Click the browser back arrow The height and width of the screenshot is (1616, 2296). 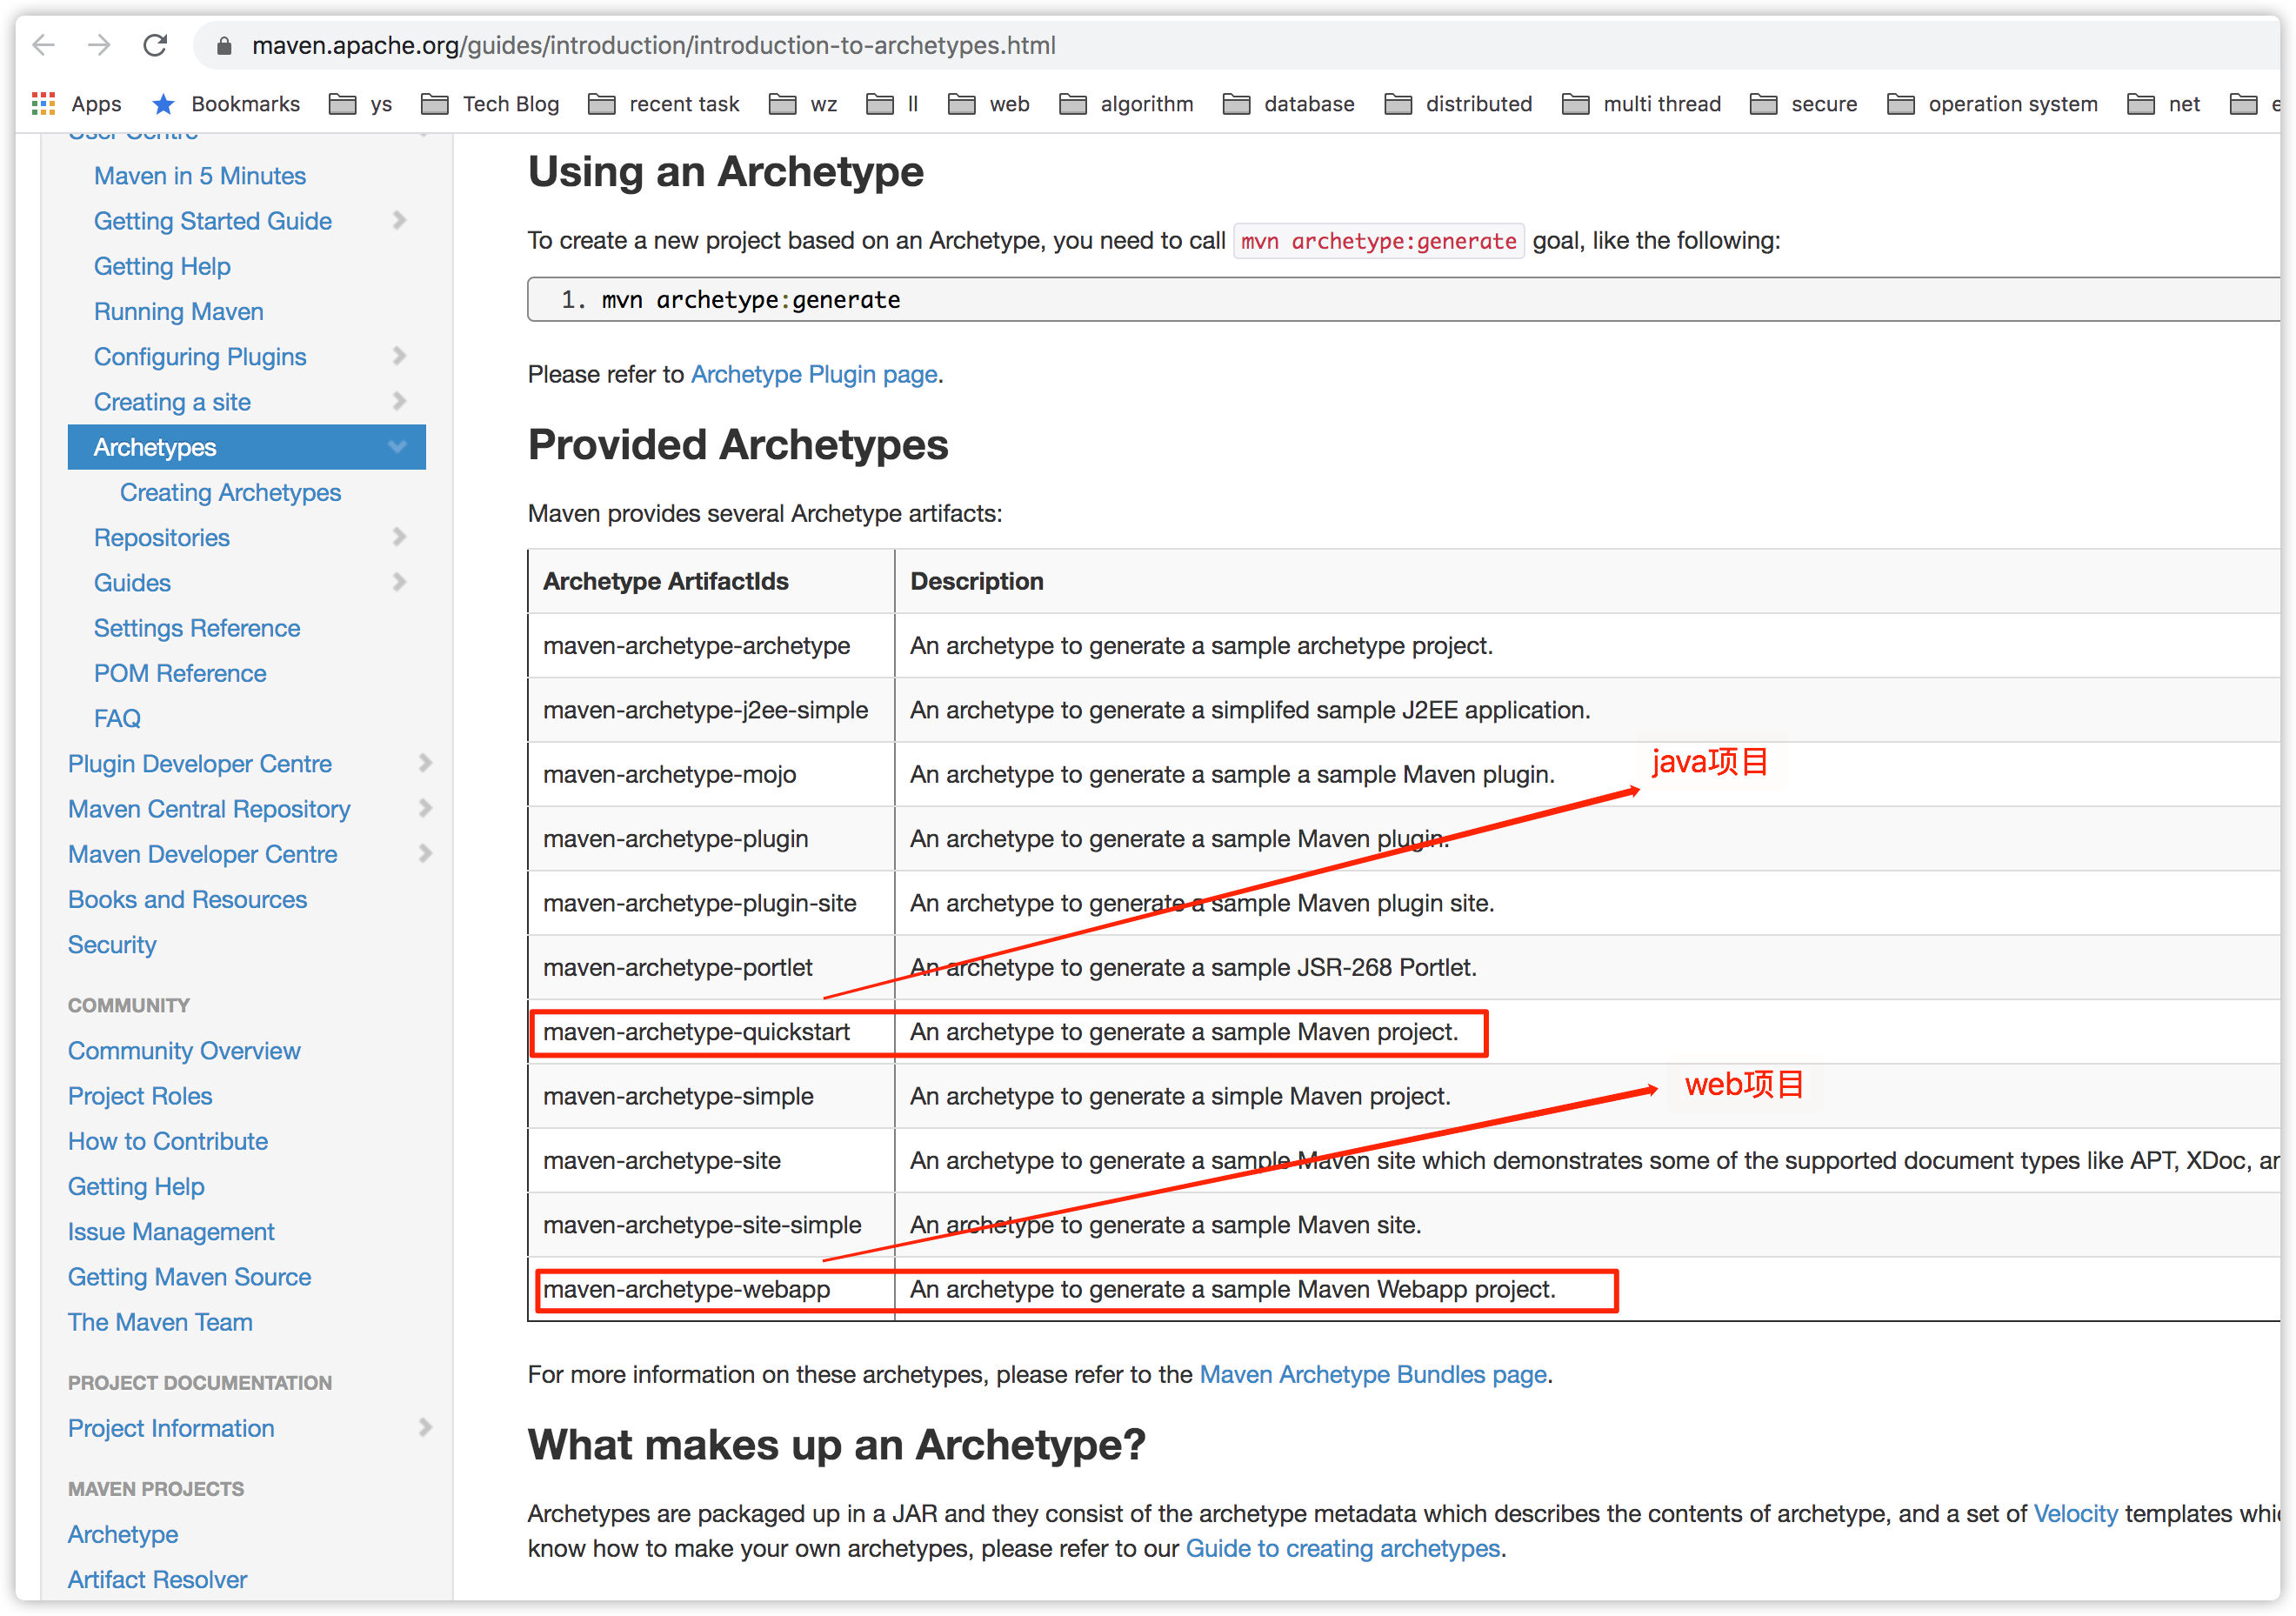[x=44, y=45]
